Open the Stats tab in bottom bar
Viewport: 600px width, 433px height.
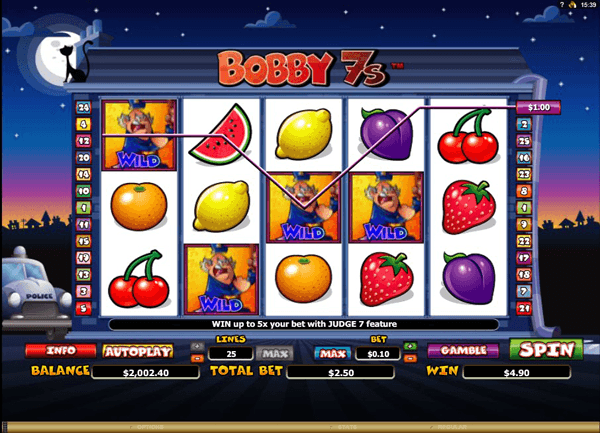[x=346, y=427]
